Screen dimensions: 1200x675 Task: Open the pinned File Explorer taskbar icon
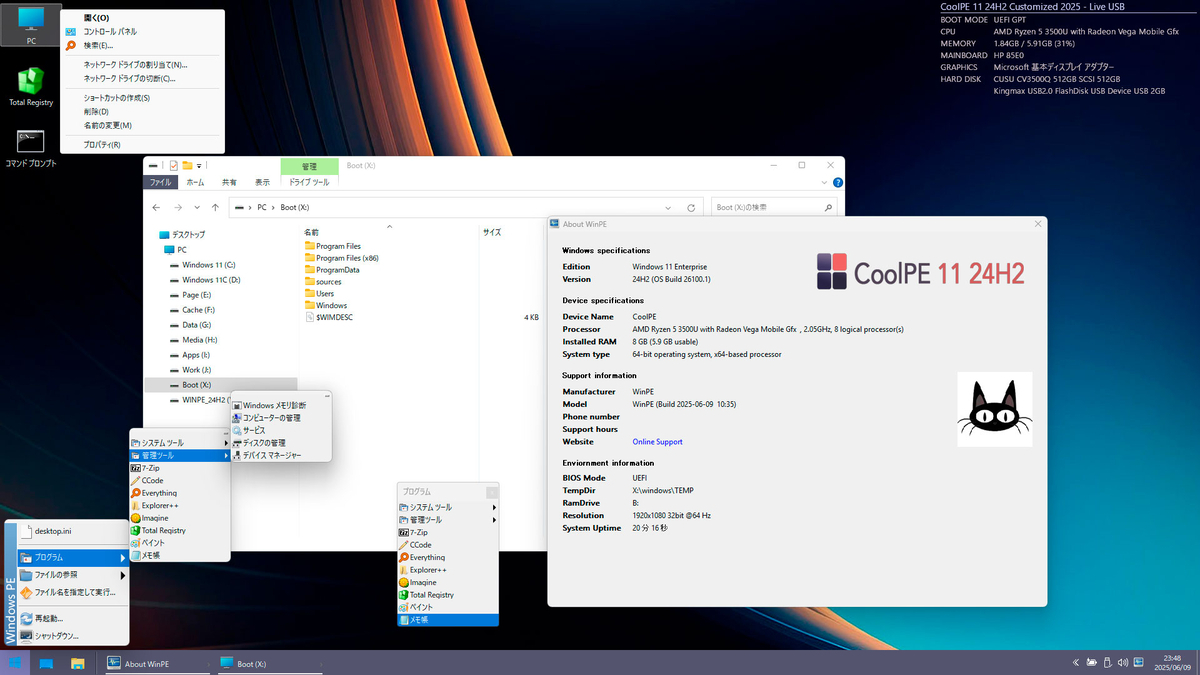point(77,663)
